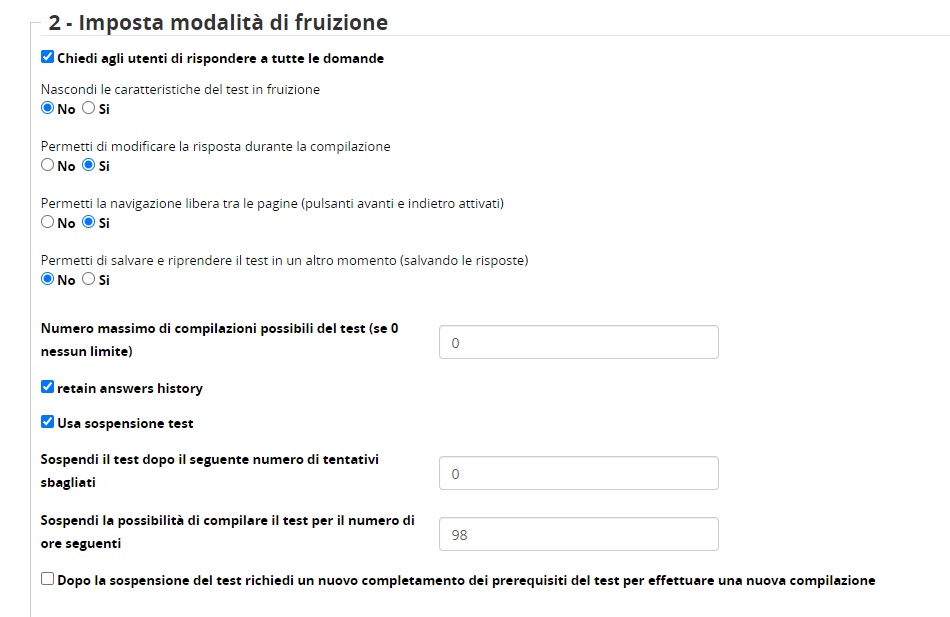
Task: Set navigazione libera tra le pagine to 'Si'
Action: click(x=88, y=222)
